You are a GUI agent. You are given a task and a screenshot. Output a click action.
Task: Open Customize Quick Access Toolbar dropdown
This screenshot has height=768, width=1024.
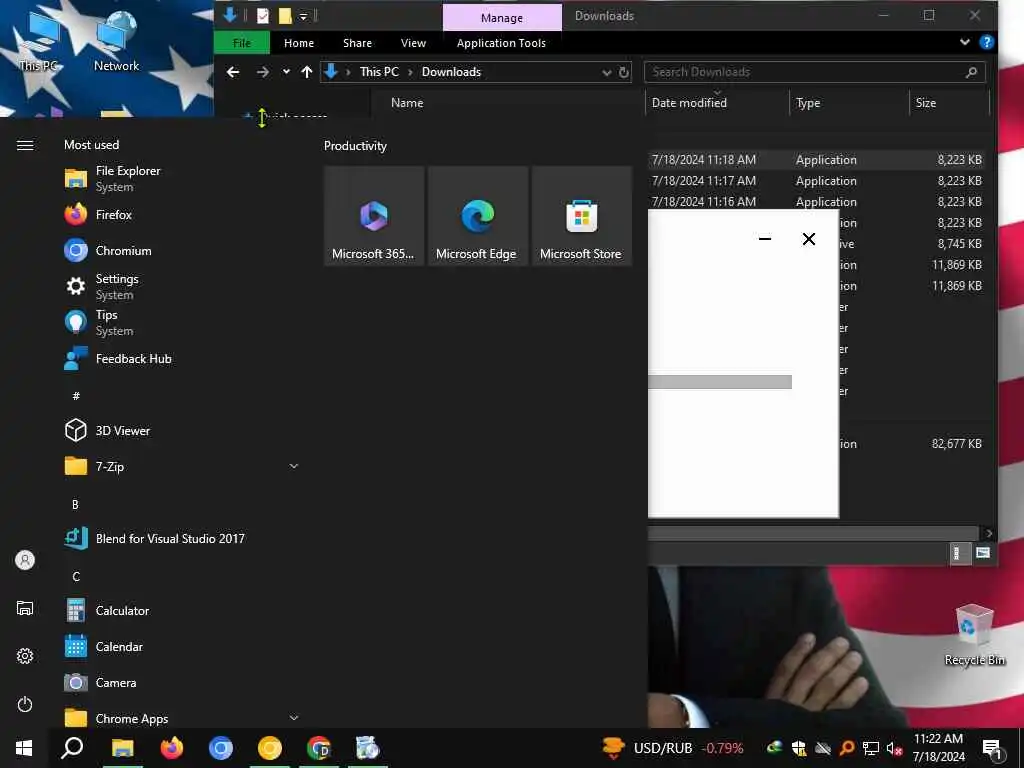point(304,16)
